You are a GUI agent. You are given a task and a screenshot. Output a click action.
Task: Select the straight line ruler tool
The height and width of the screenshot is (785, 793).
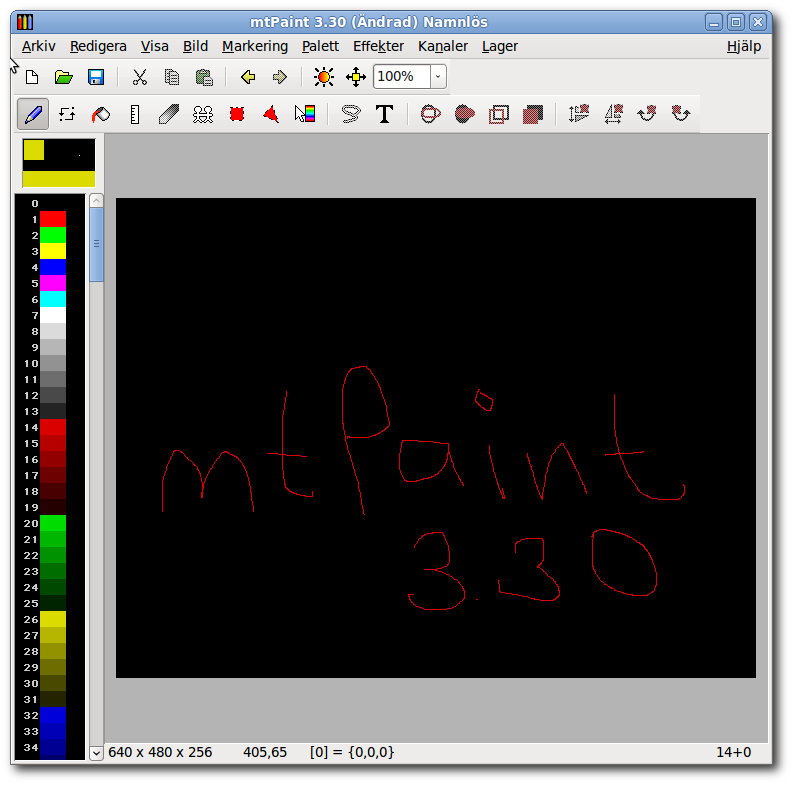tap(135, 114)
